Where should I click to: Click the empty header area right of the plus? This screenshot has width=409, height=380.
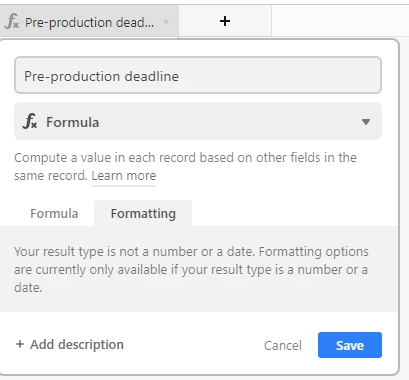point(340,21)
